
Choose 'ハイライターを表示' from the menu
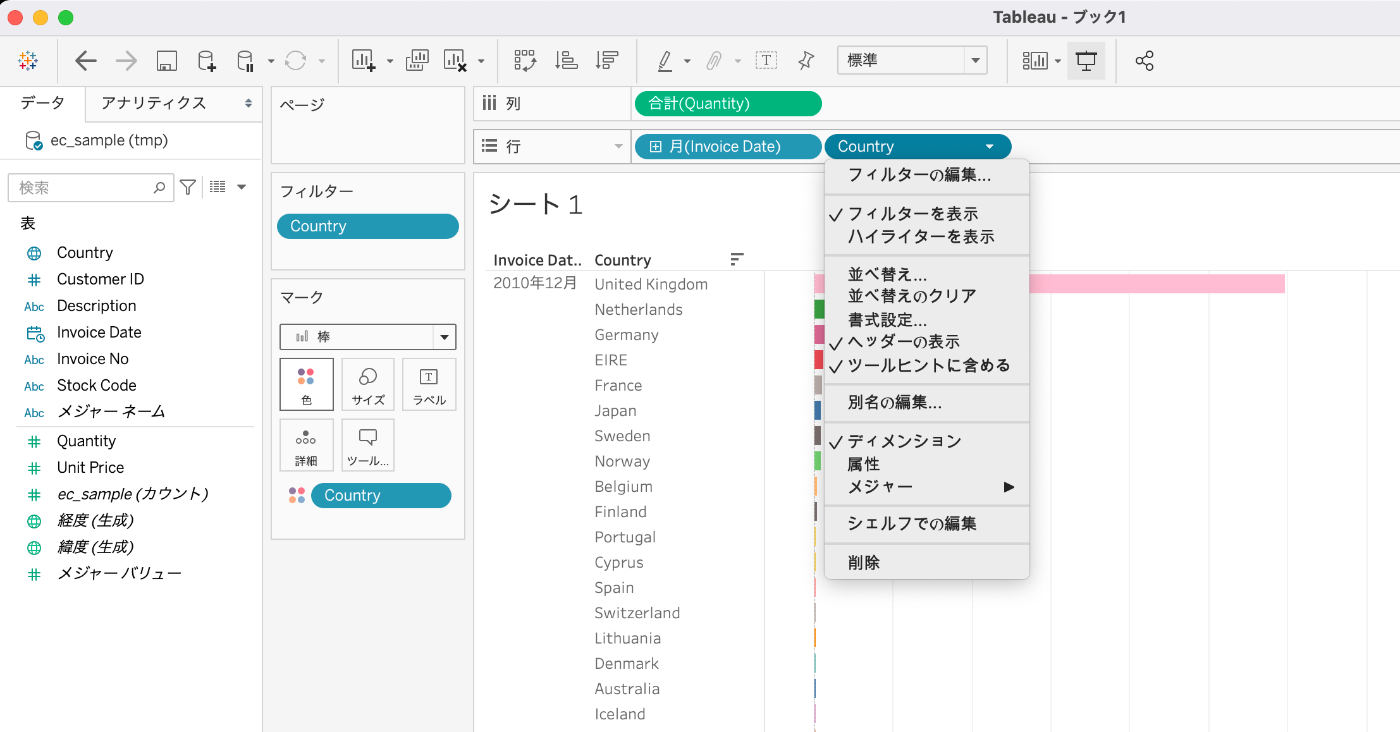coord(927,237)
